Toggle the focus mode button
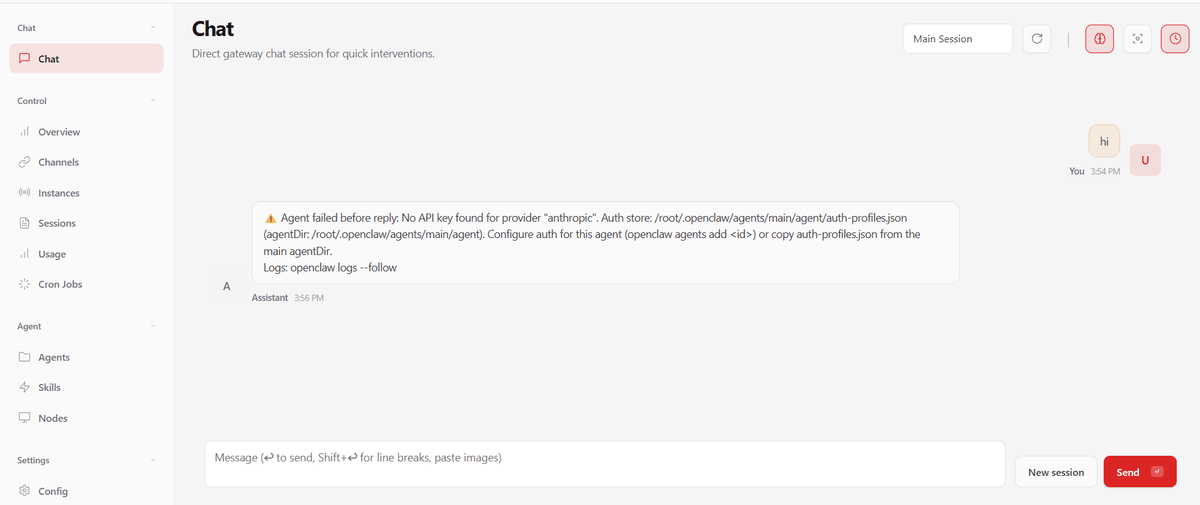 (x=1137, y=39)
